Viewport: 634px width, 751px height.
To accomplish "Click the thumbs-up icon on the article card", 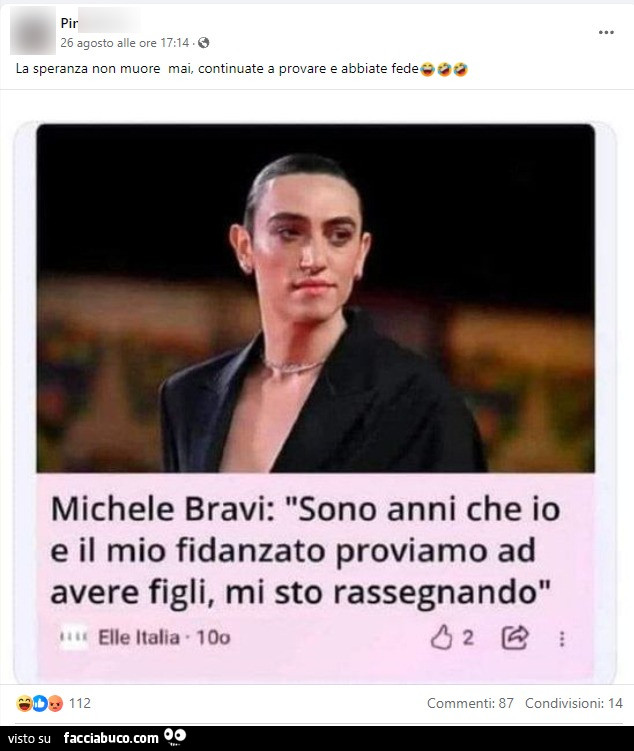I will pos(441,637).
